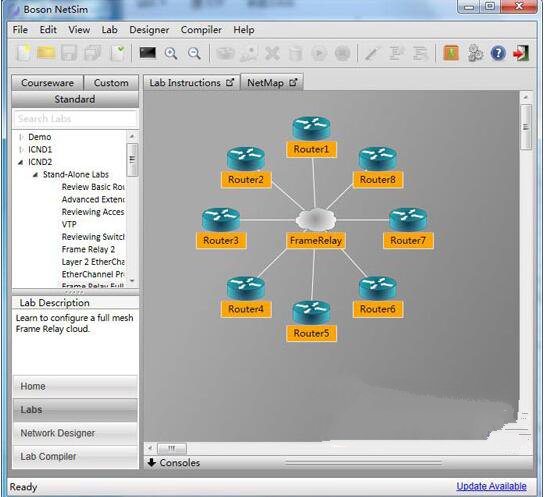Click the Search Labs input field
This screenshot has height=497, width=547.
pyautogui.click(x=75, y=119)
